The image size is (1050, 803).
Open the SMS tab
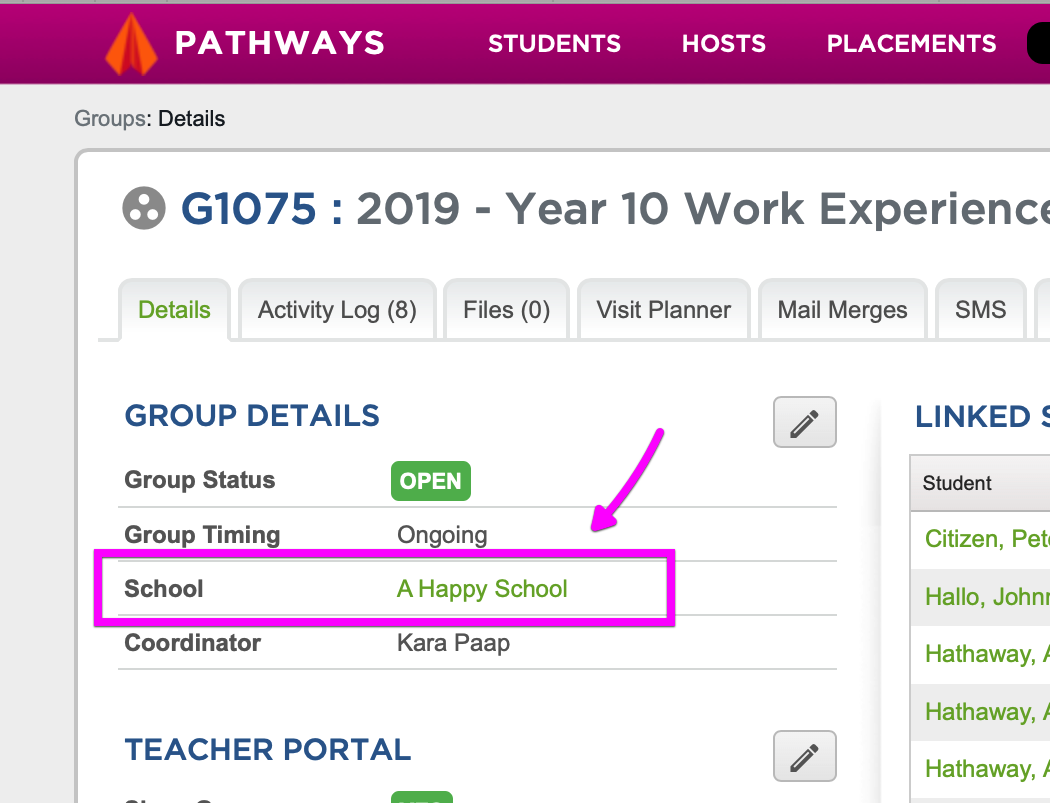(980, 310)
